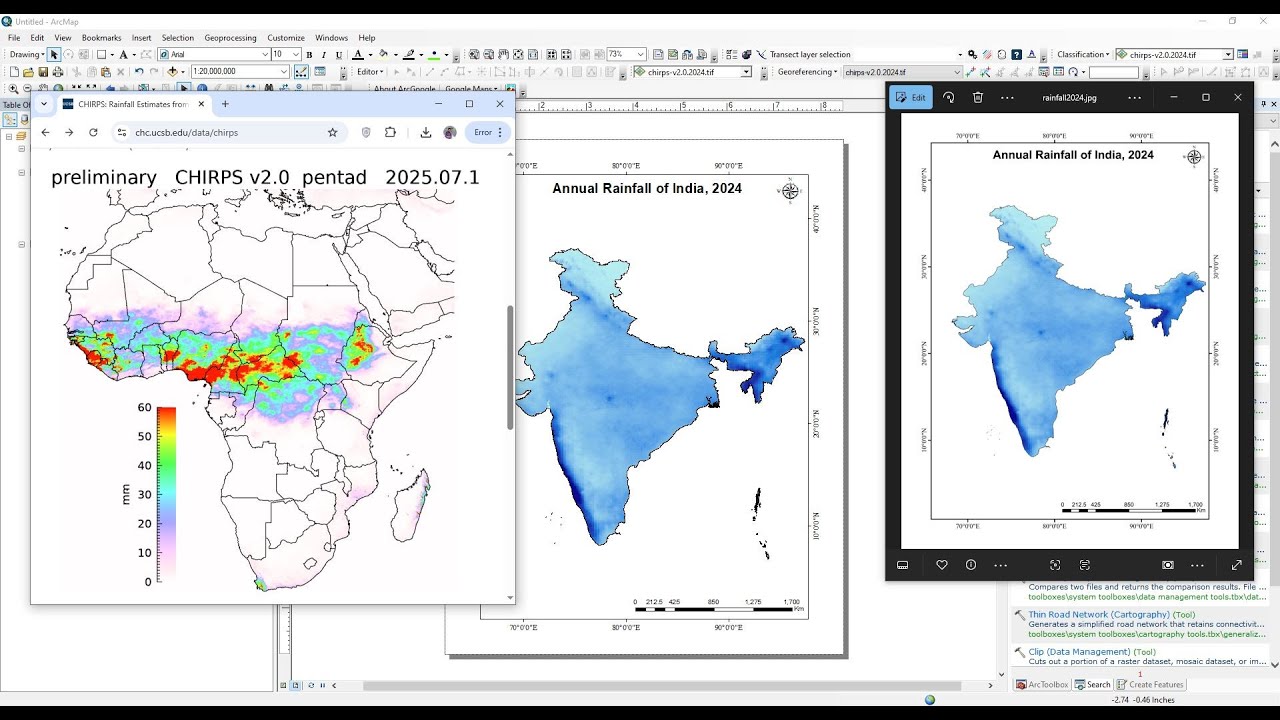Click the blue help question mark icon
This screenshot has width=1280, height=720.
(1016, 54)
